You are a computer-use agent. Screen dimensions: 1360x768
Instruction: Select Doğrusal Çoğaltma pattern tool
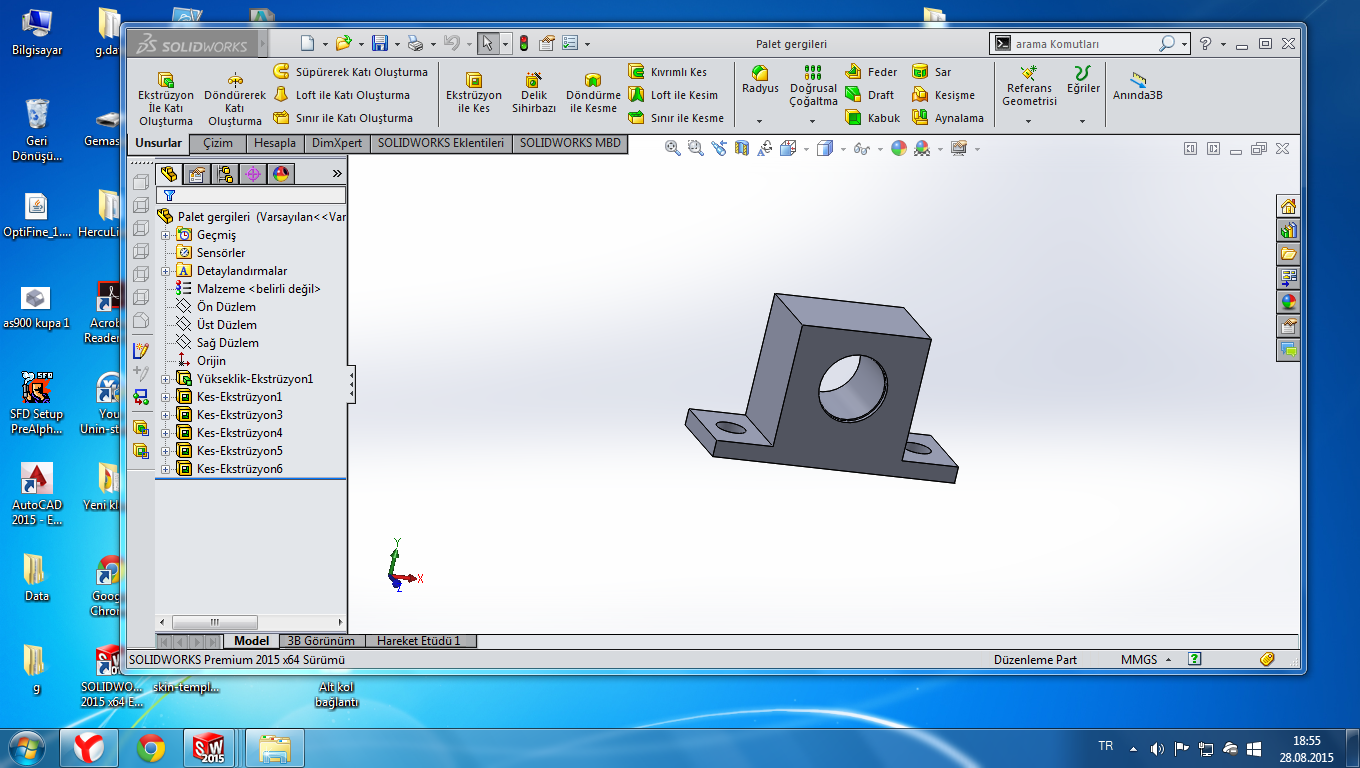(813, 86)
